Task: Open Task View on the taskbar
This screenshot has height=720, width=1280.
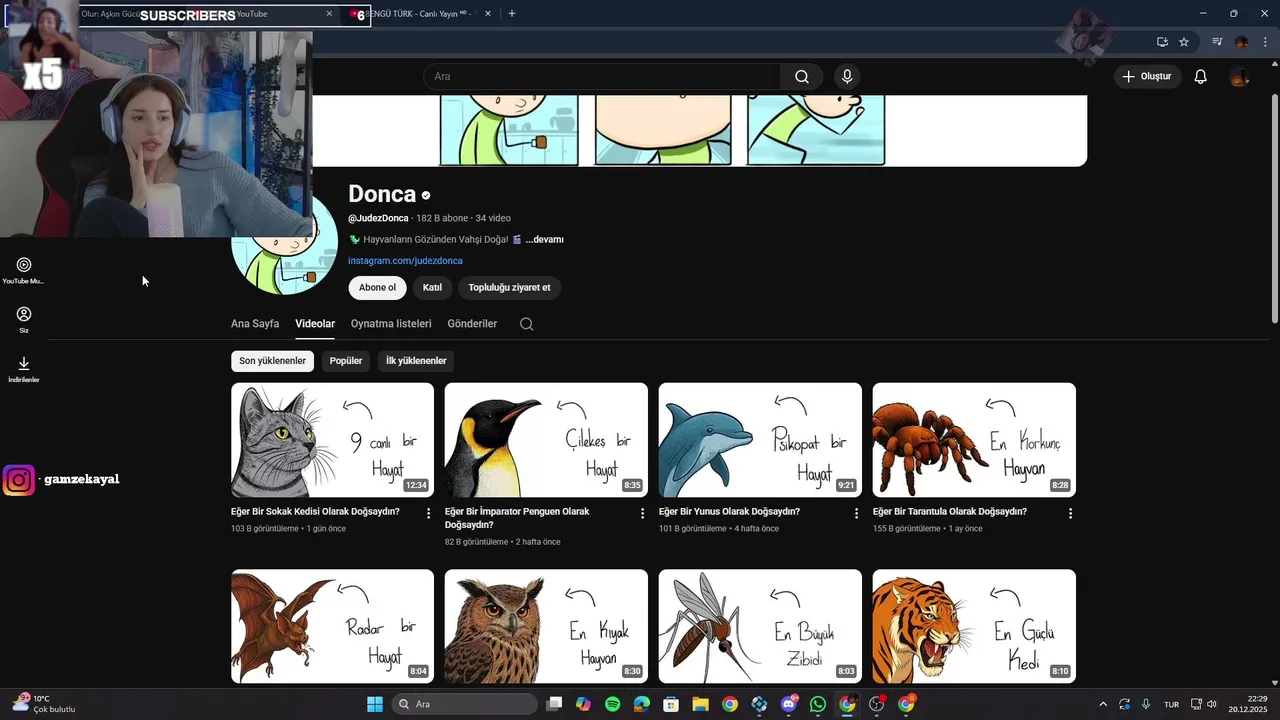Action: (555, 704)
